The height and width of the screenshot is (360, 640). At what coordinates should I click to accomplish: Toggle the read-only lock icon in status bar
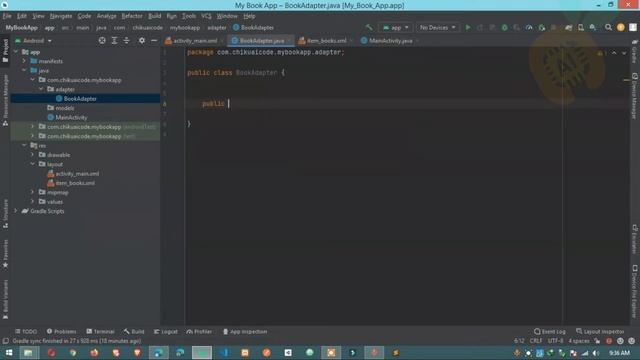598,341
